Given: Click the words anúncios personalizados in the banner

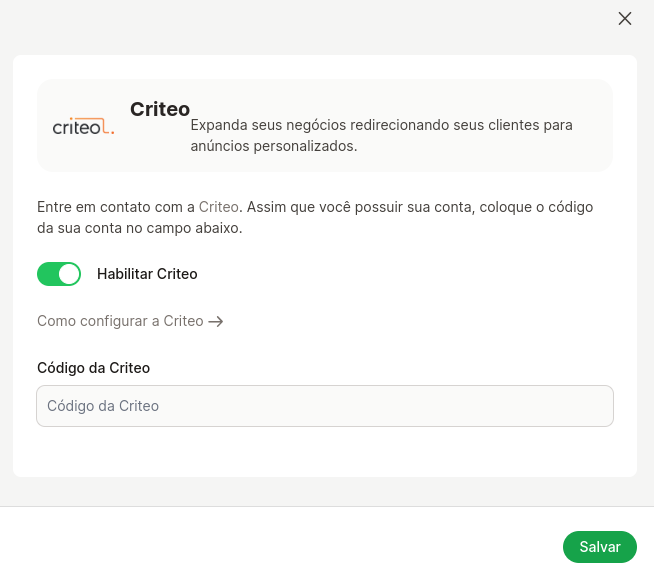Looking at the screenshot, I should (274, 146).
